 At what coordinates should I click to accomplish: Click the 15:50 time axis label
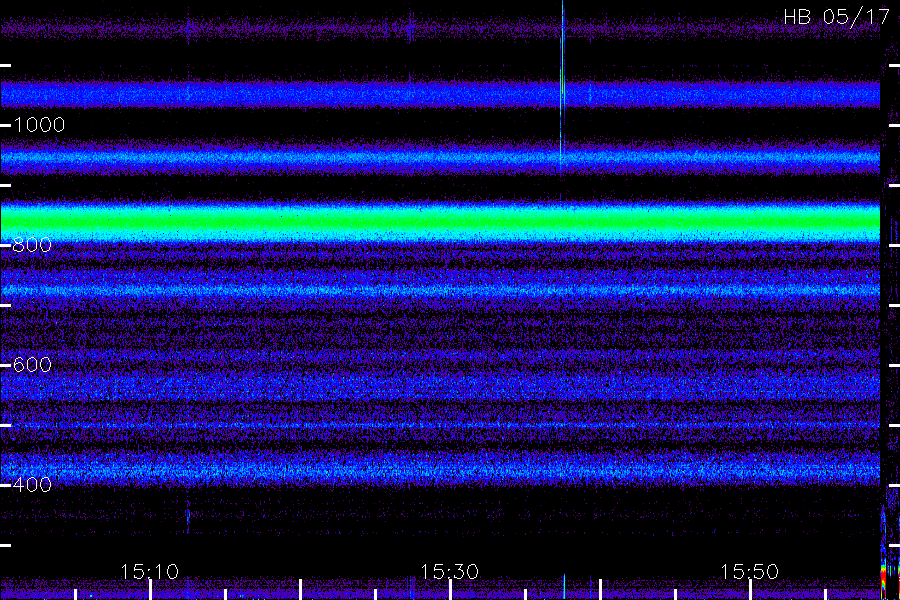tap(749, 571)
